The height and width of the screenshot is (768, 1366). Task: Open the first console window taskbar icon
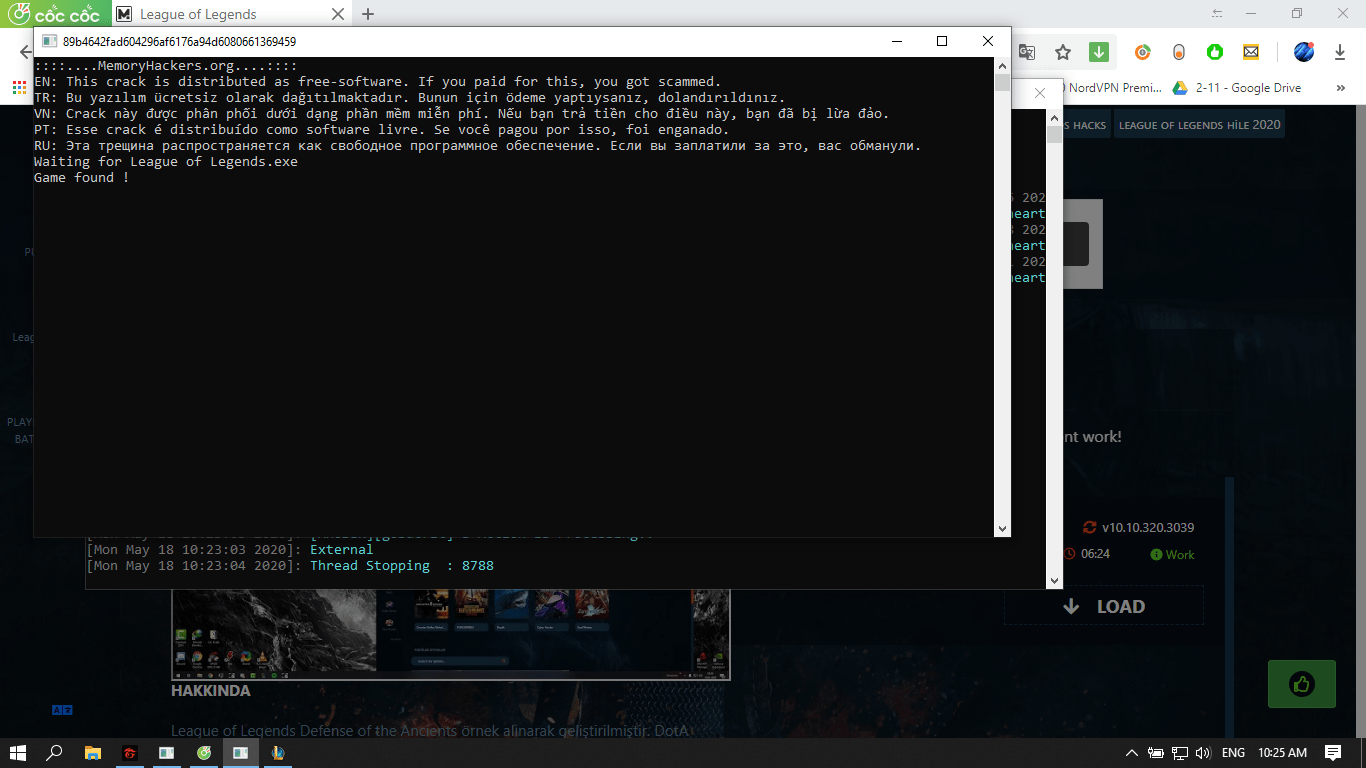click(167, 752)
